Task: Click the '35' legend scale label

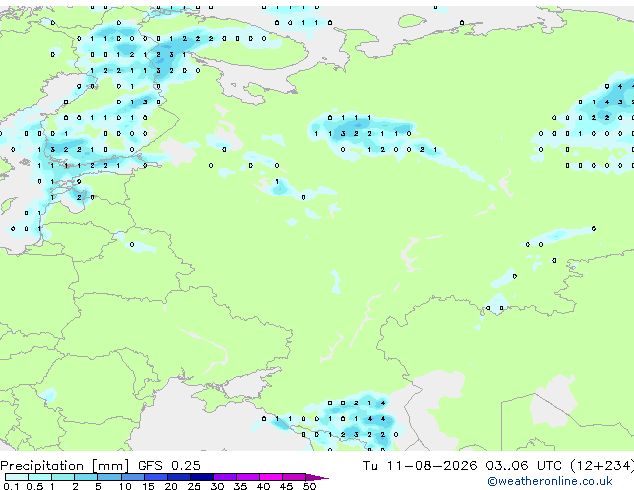Action: tap(240, 486)
